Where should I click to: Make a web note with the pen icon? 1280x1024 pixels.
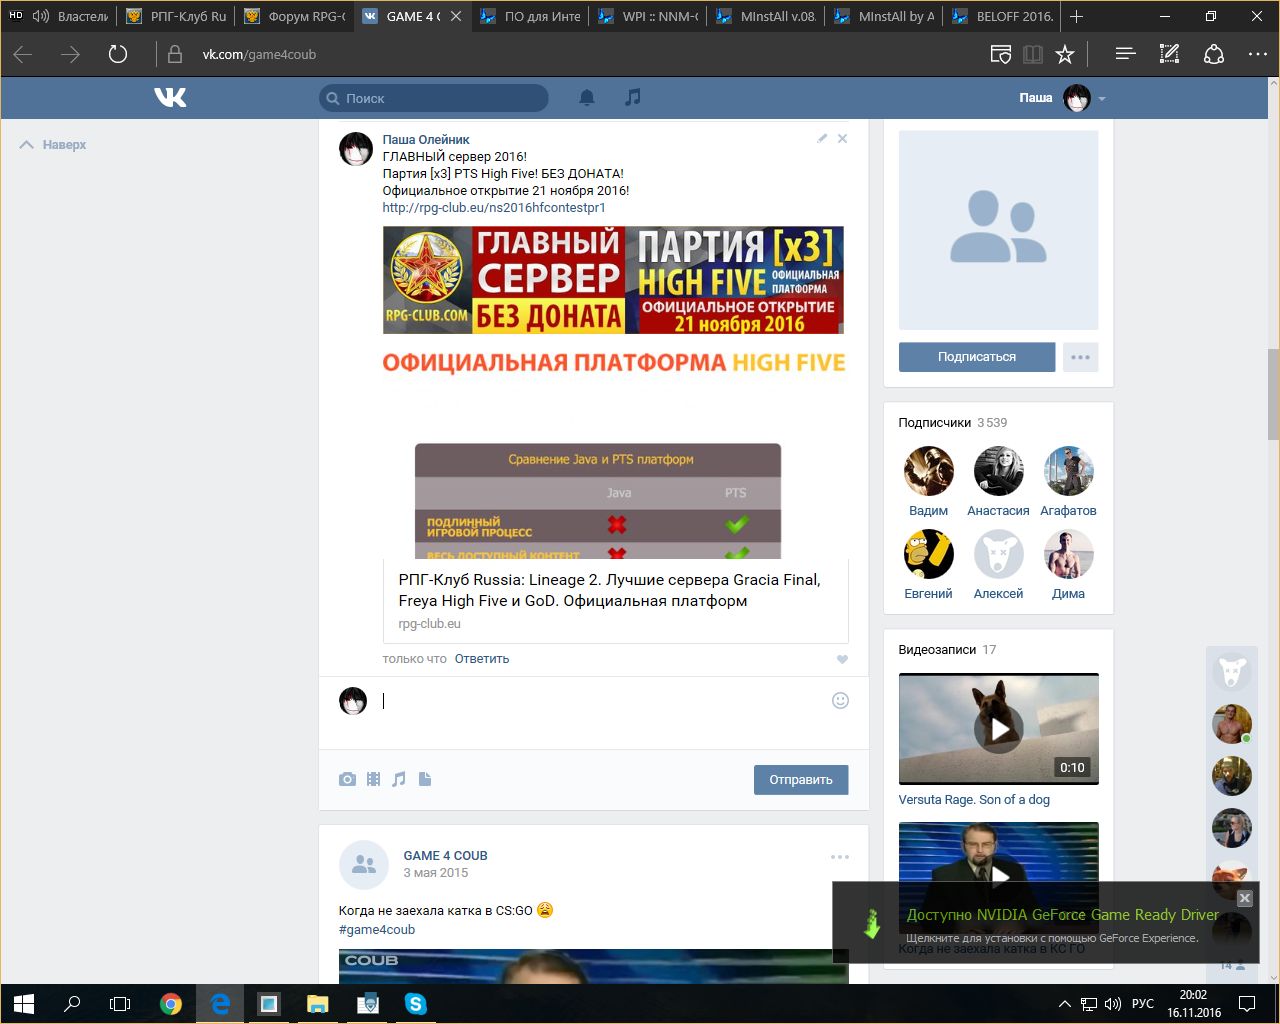tap(1169, 54)
